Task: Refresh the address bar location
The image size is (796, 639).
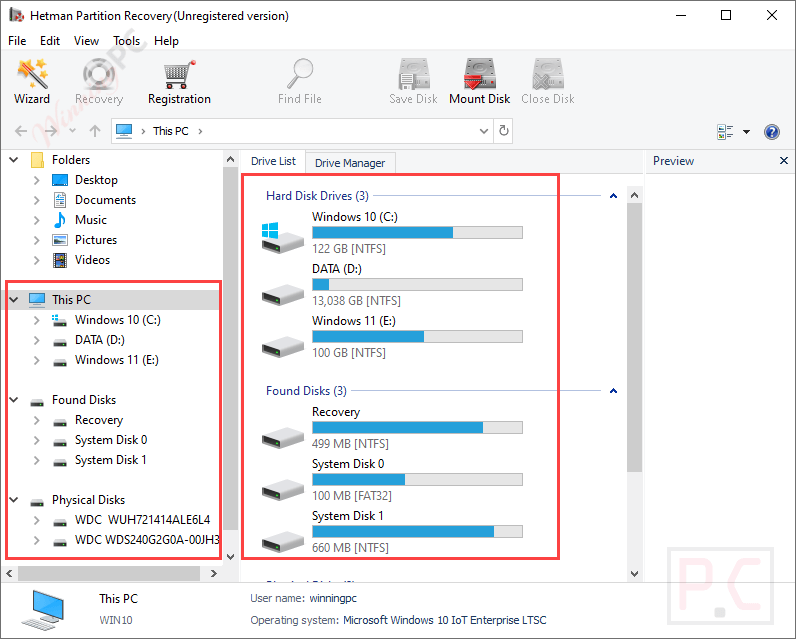Action: (504, 131)
